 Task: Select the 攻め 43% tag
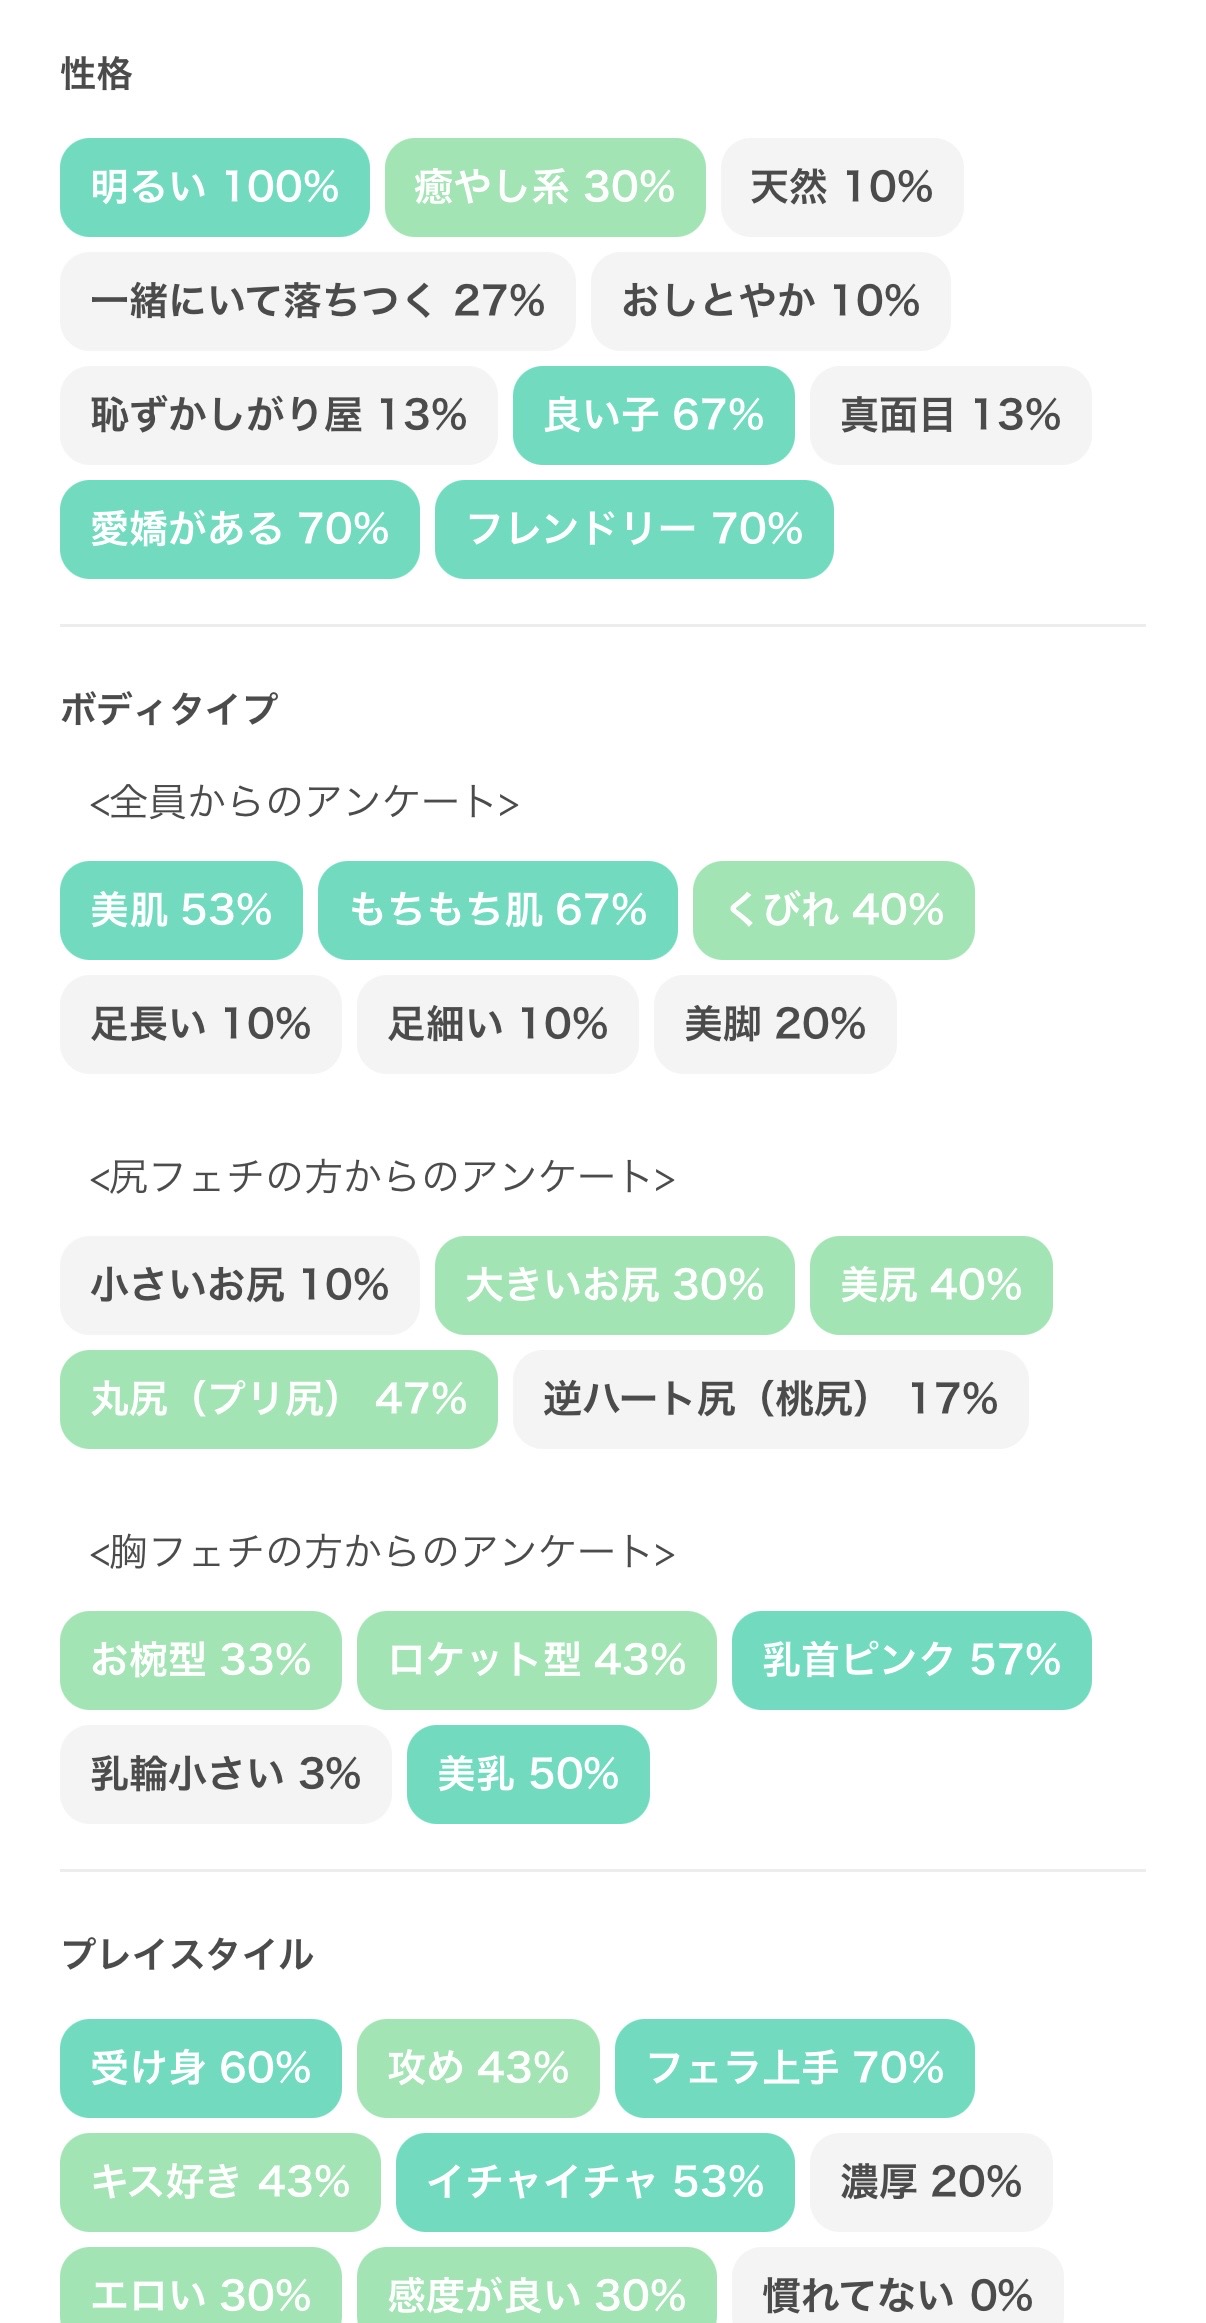478,2068
